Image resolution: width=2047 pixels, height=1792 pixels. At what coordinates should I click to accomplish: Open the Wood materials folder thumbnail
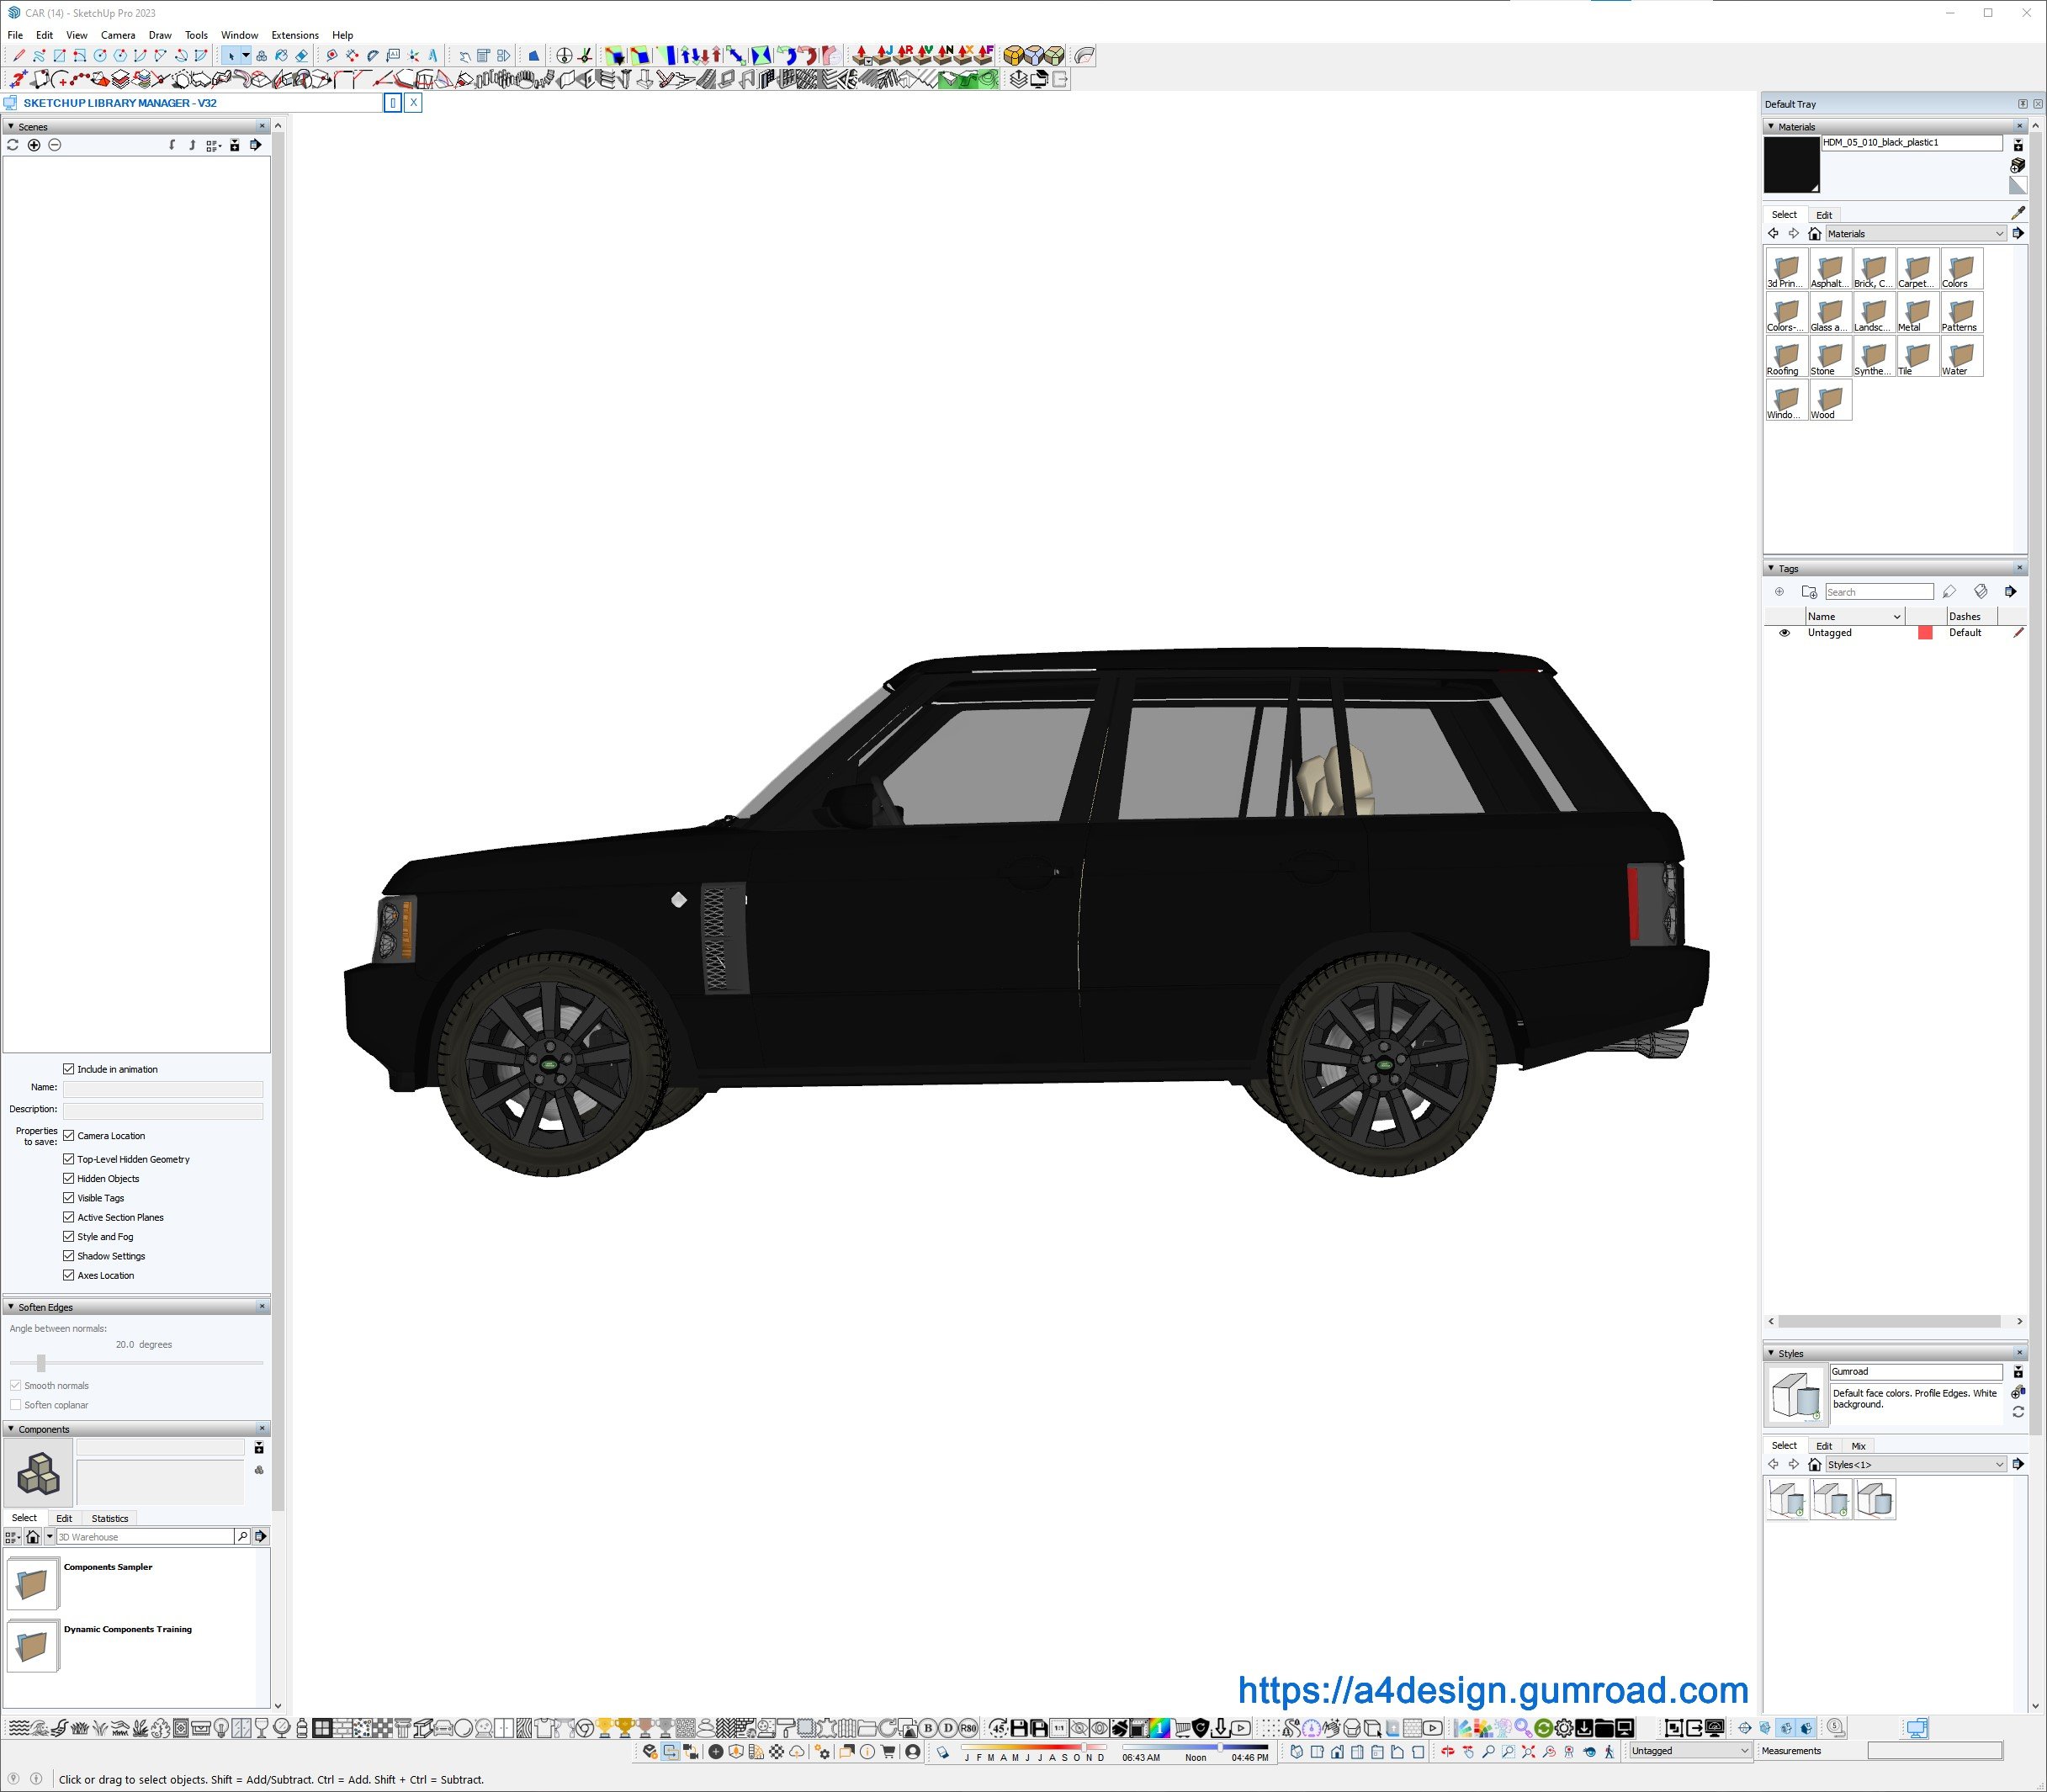pyautogui.click(x=1830, y=400)
